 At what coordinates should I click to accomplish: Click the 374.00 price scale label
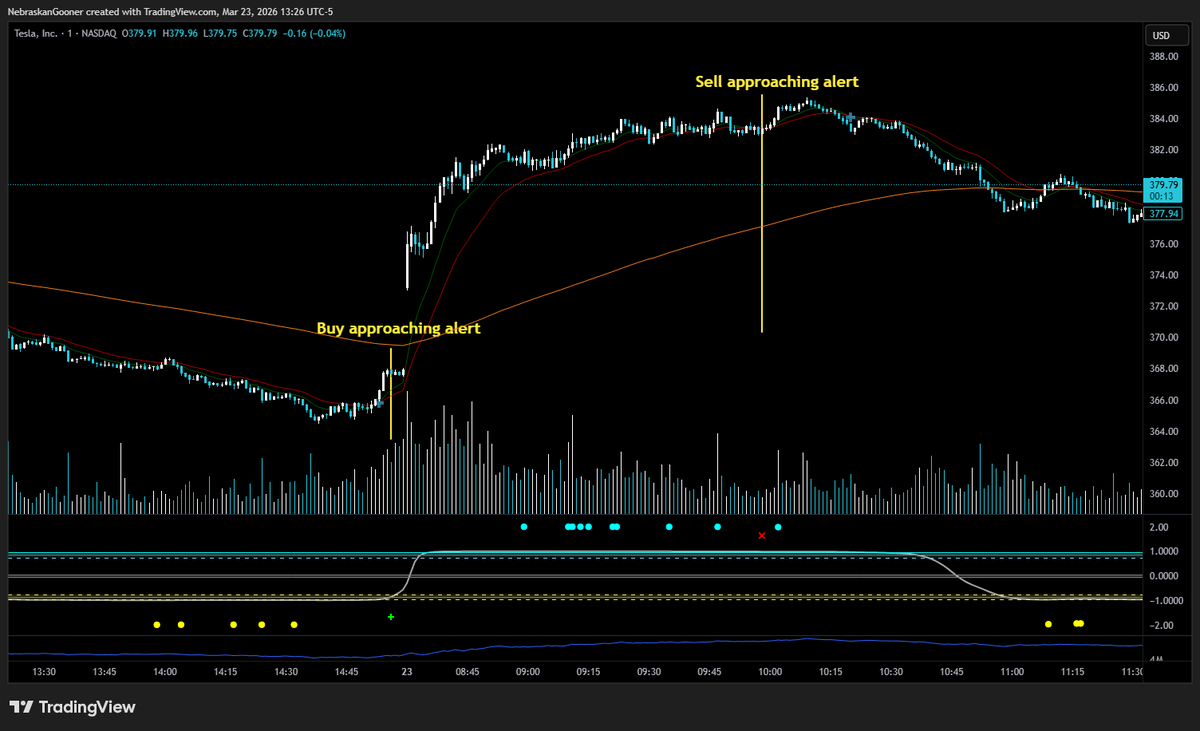(x=1165, y=275)
